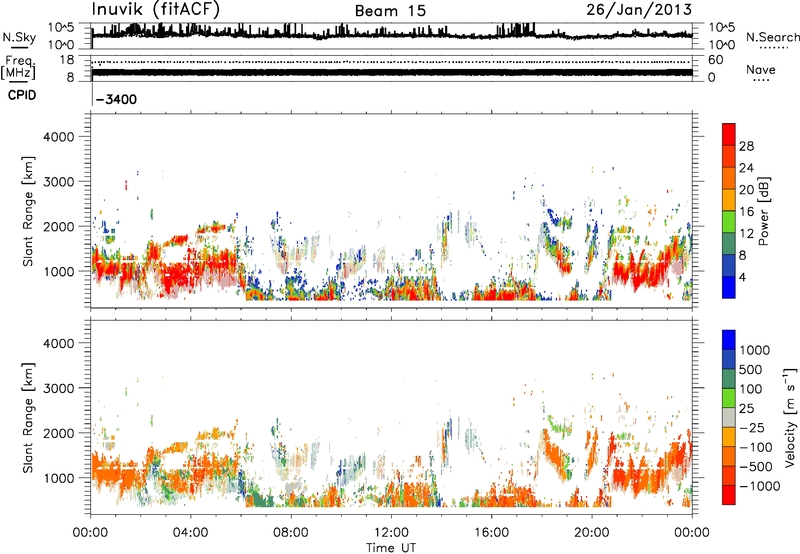Image resolution: width=800 pixels, height=554 pixels.
Task: Click the 'Slant Range [km]' label of the power panel
Action: 28,211
